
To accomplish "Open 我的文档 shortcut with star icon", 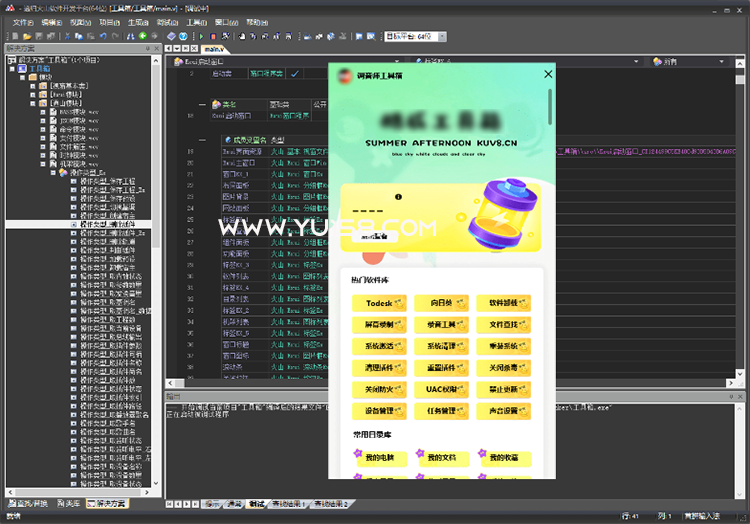I will pyautogui.click(x=441, y=458).
